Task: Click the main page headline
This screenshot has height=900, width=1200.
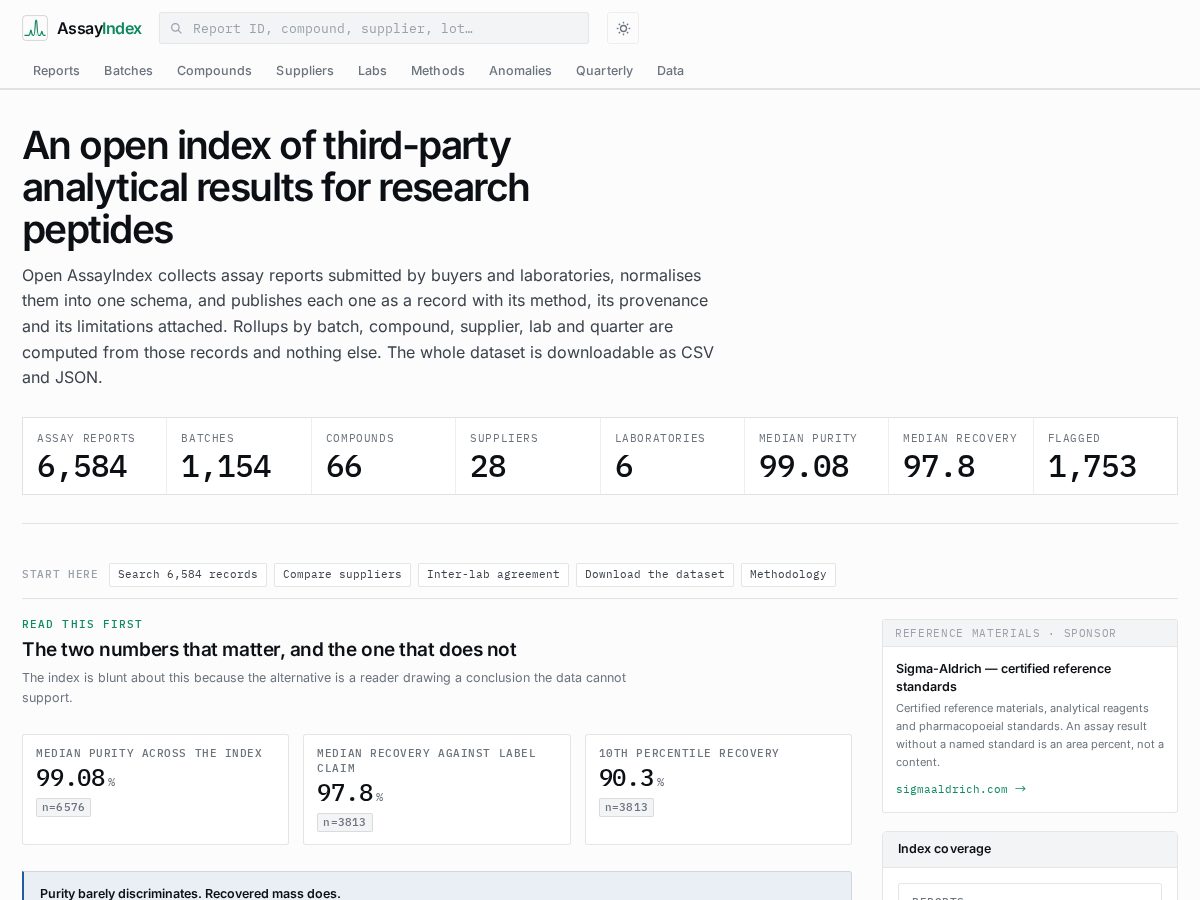Action: click(276, 187)
